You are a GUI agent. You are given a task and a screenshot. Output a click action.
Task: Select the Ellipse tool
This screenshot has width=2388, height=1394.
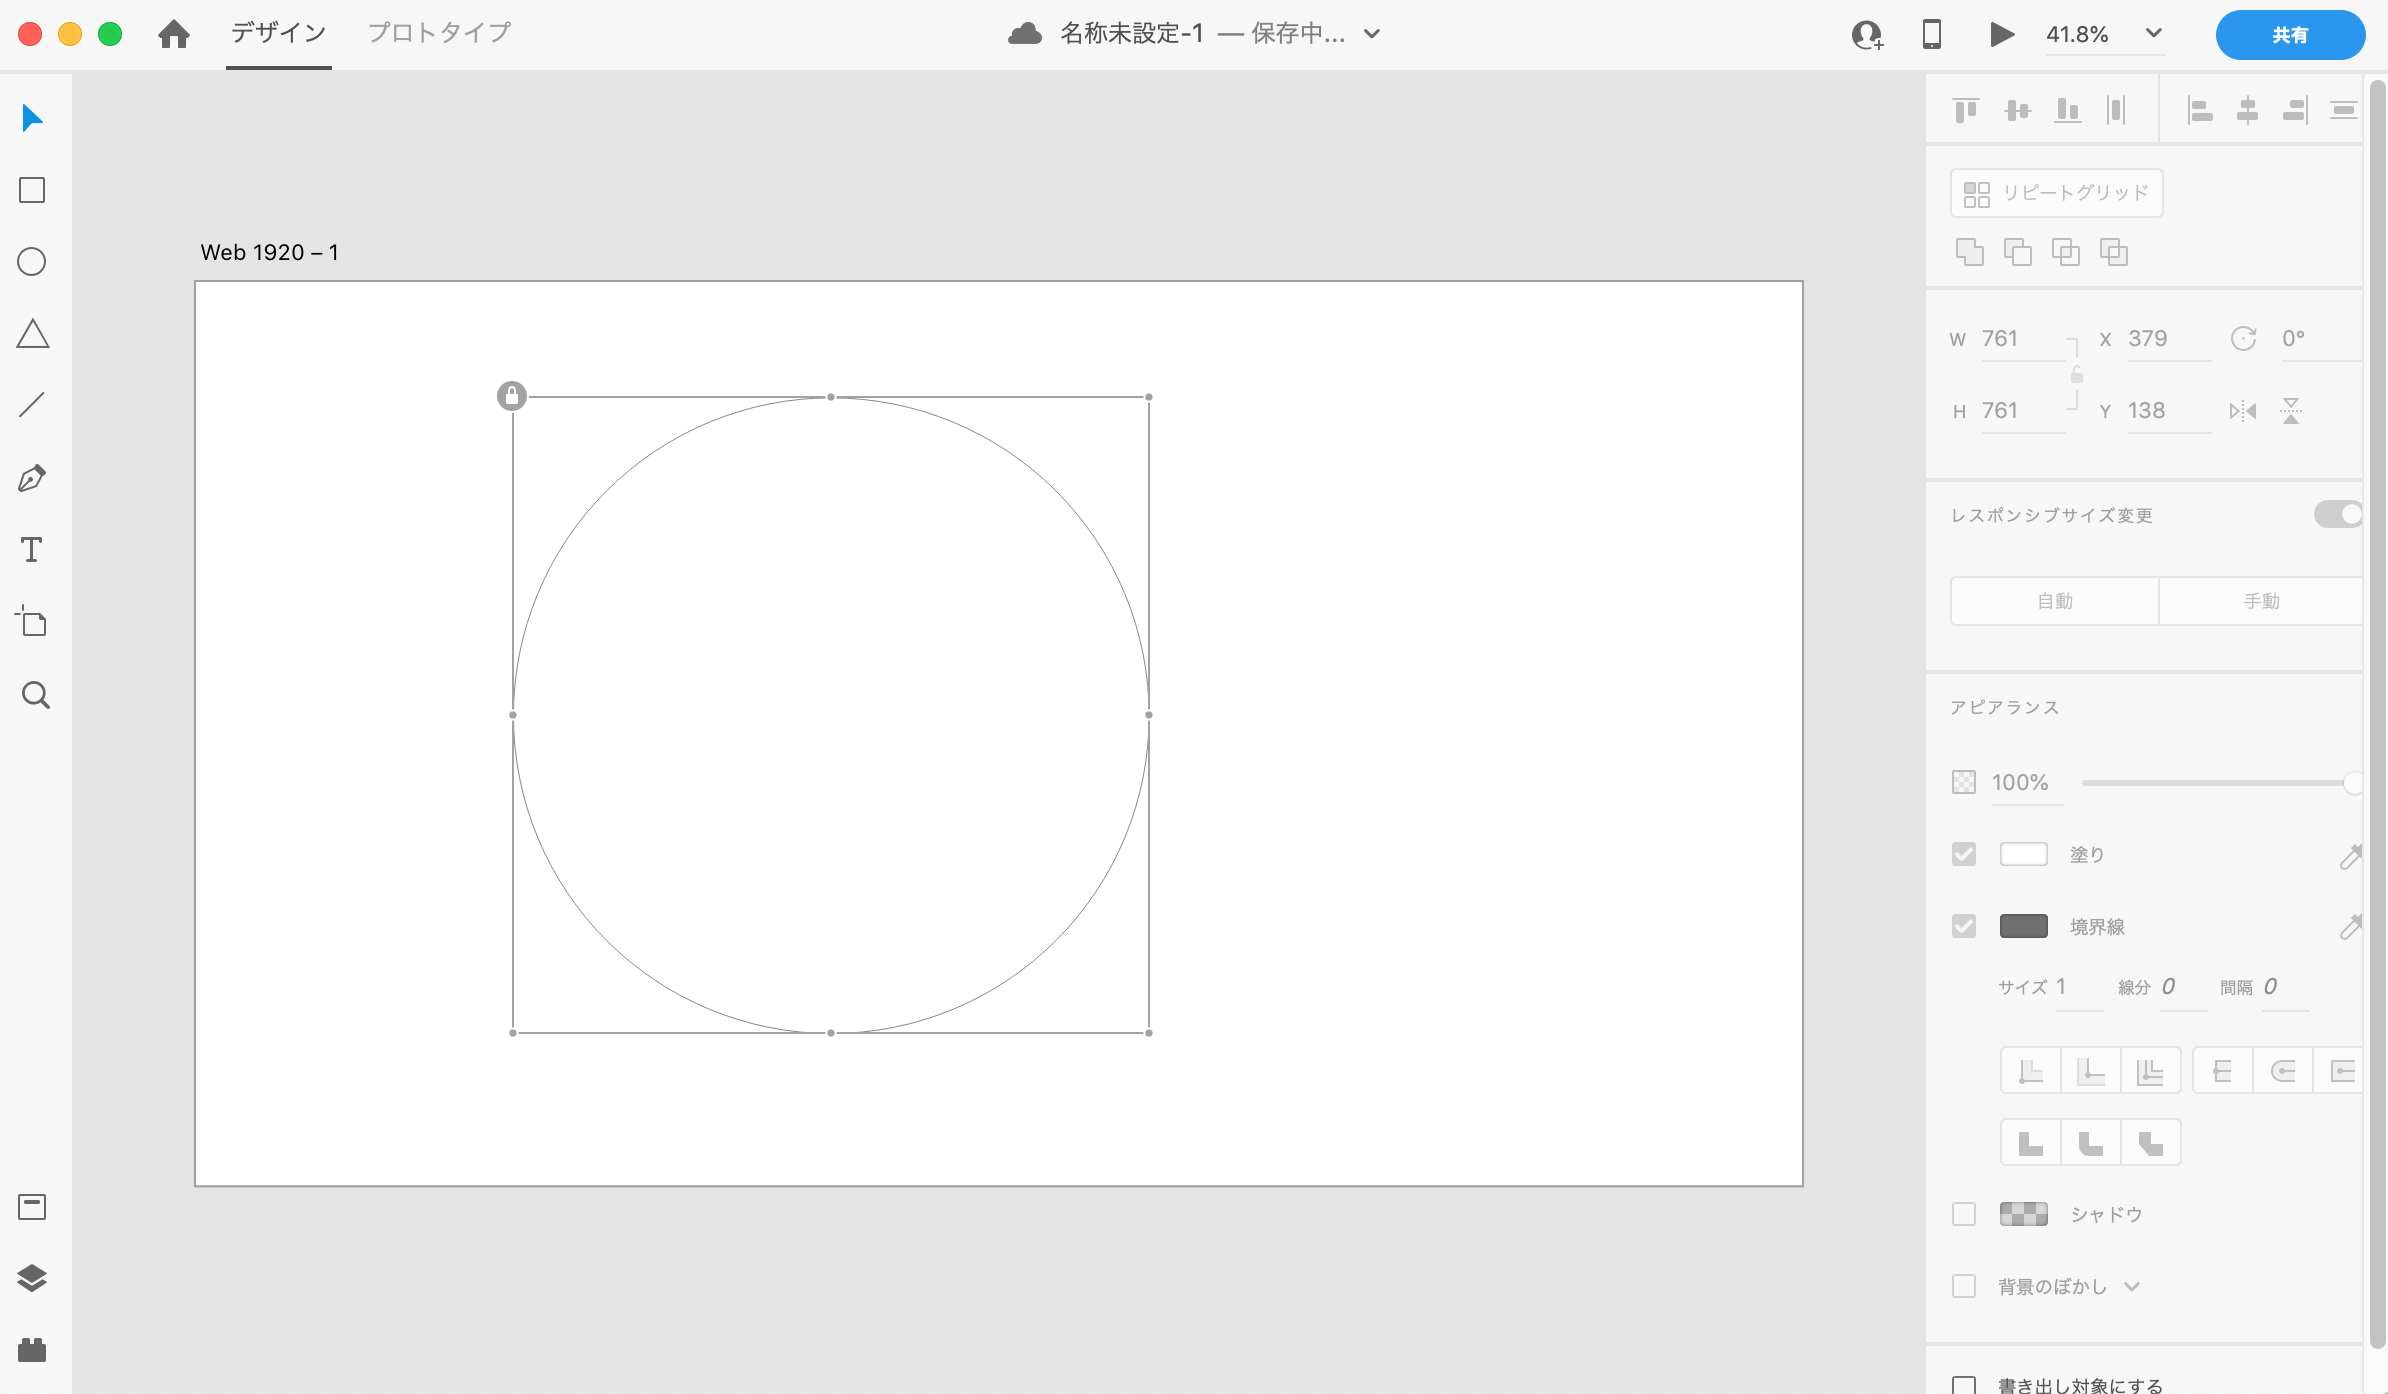tap(32, 262)
